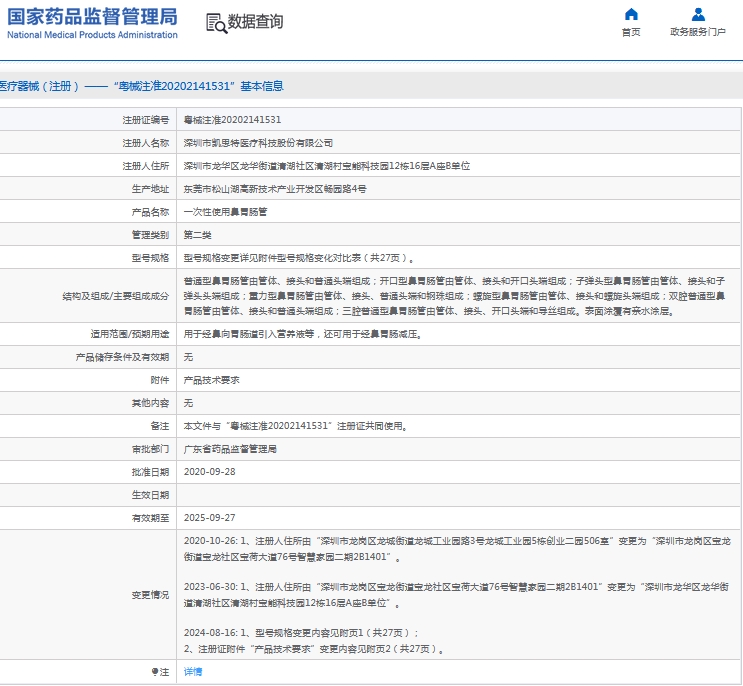
Task: Click the 型号规格 label
Action: click(150, 258)
